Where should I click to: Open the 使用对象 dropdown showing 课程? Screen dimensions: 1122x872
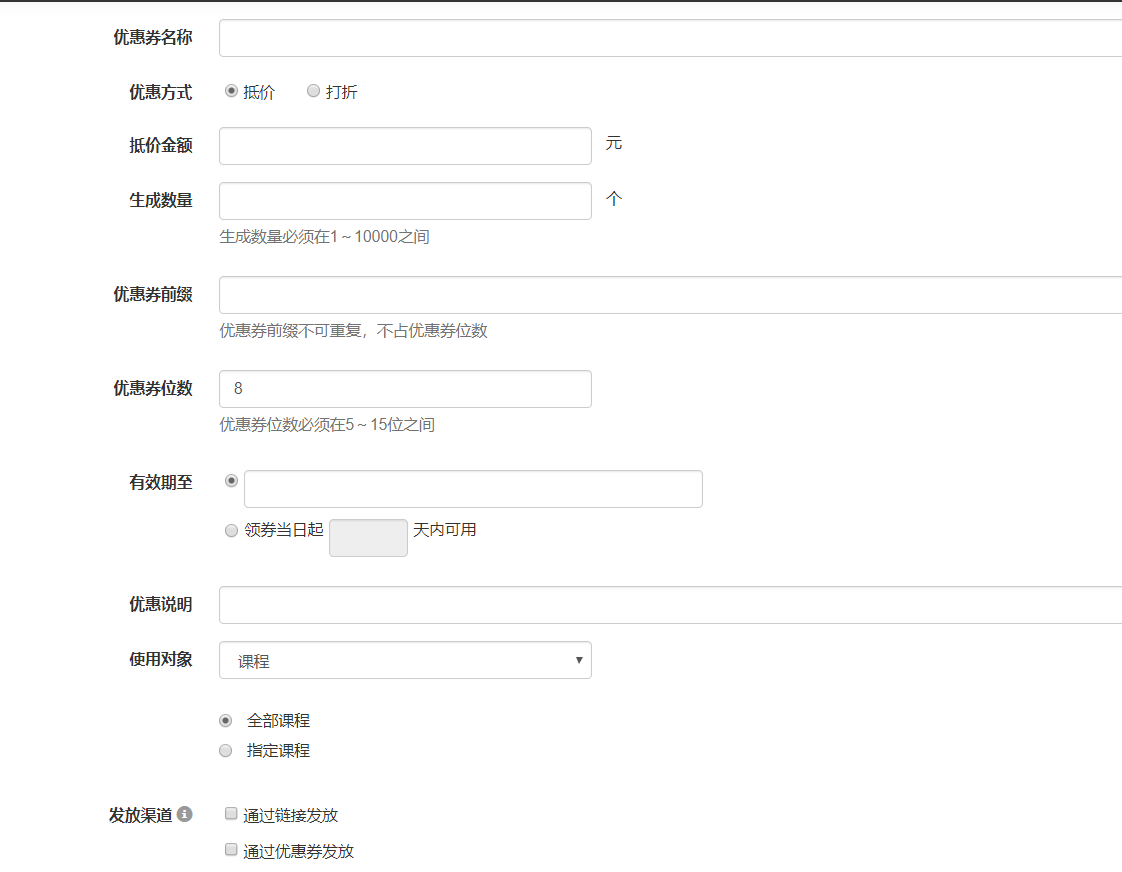pos(405,660)
